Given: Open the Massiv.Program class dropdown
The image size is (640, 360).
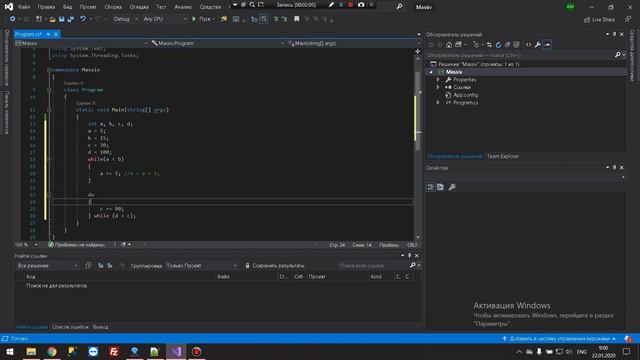Looking at the screenshot, I should [x=217, y=43].
